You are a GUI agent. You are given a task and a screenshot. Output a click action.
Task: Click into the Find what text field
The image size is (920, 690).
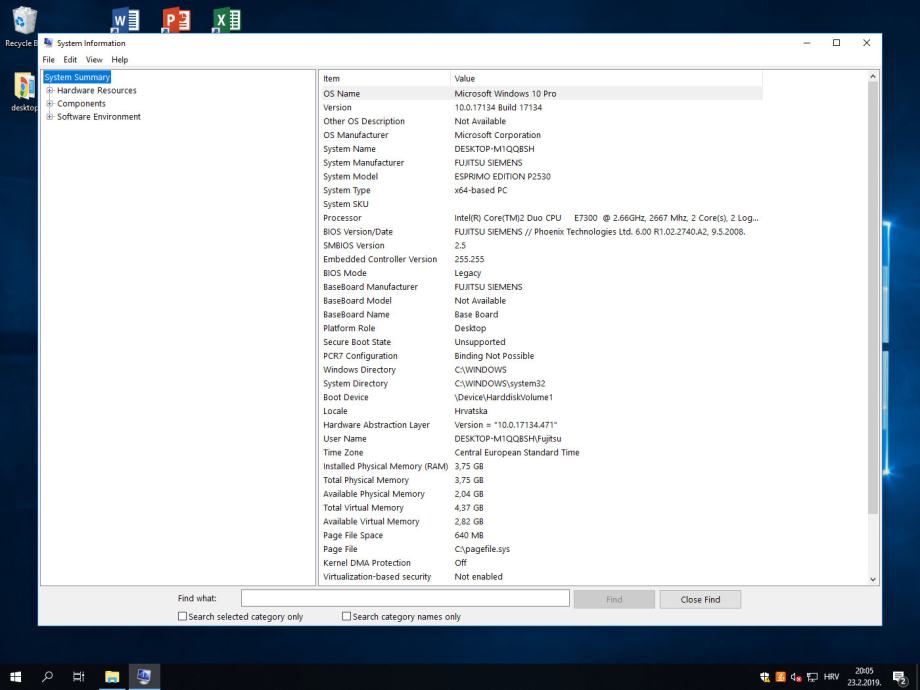click(405, 599)
